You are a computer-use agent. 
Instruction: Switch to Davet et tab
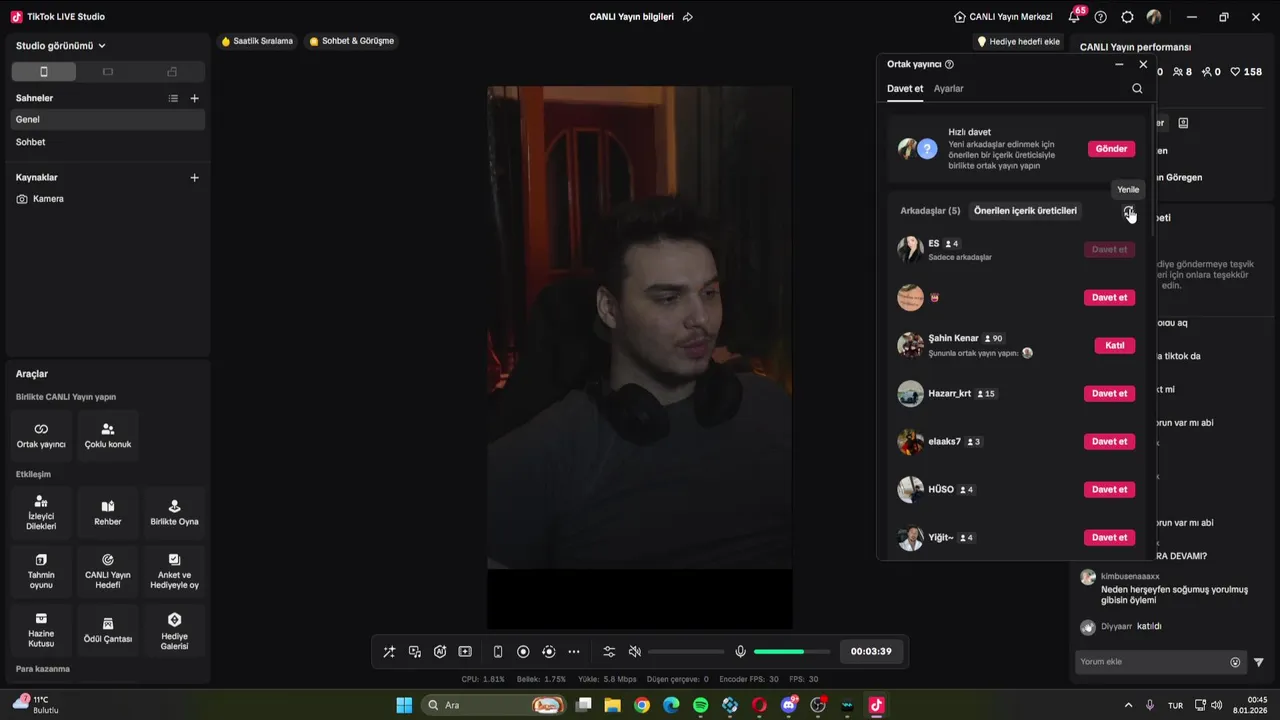(905, 88)
